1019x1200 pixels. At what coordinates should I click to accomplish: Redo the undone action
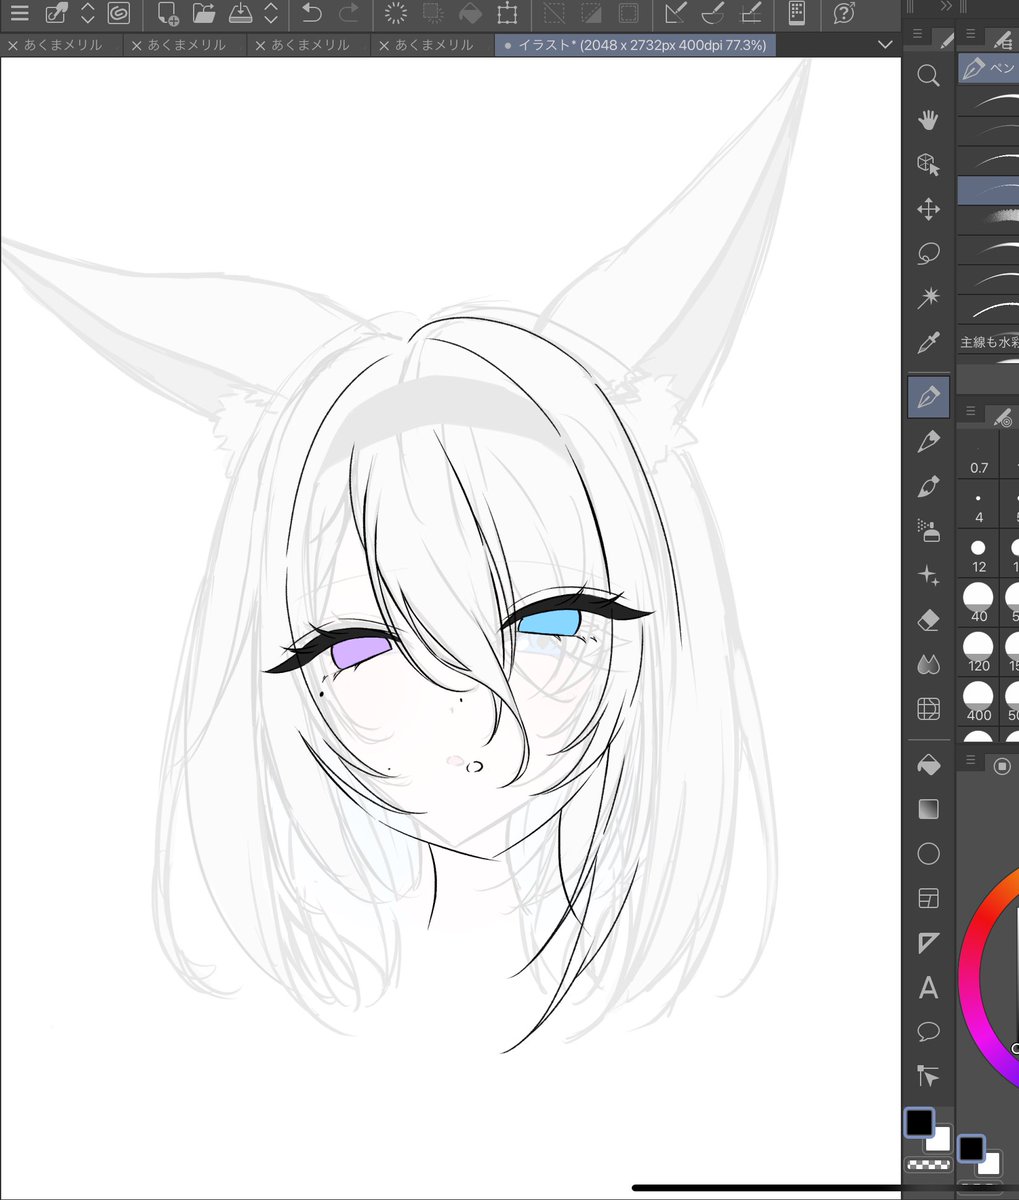click(349, 14)
